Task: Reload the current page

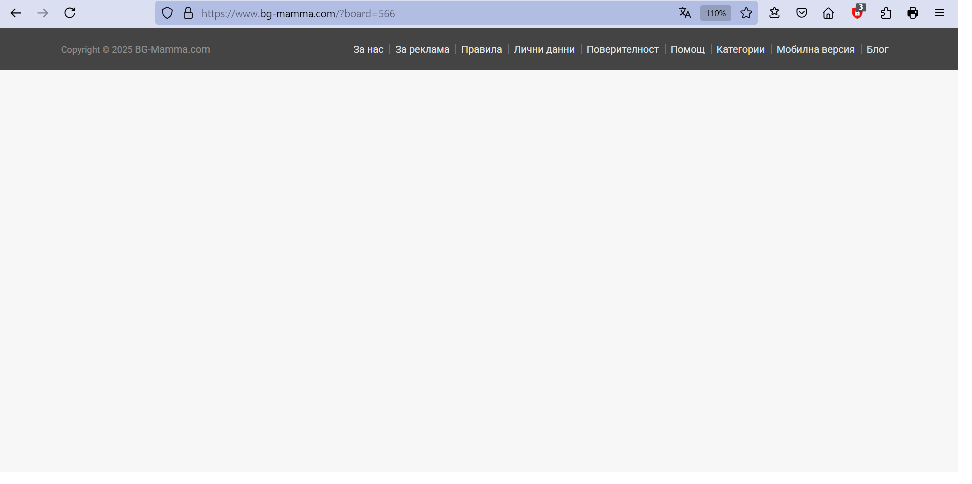Action: tap(70, 13)
